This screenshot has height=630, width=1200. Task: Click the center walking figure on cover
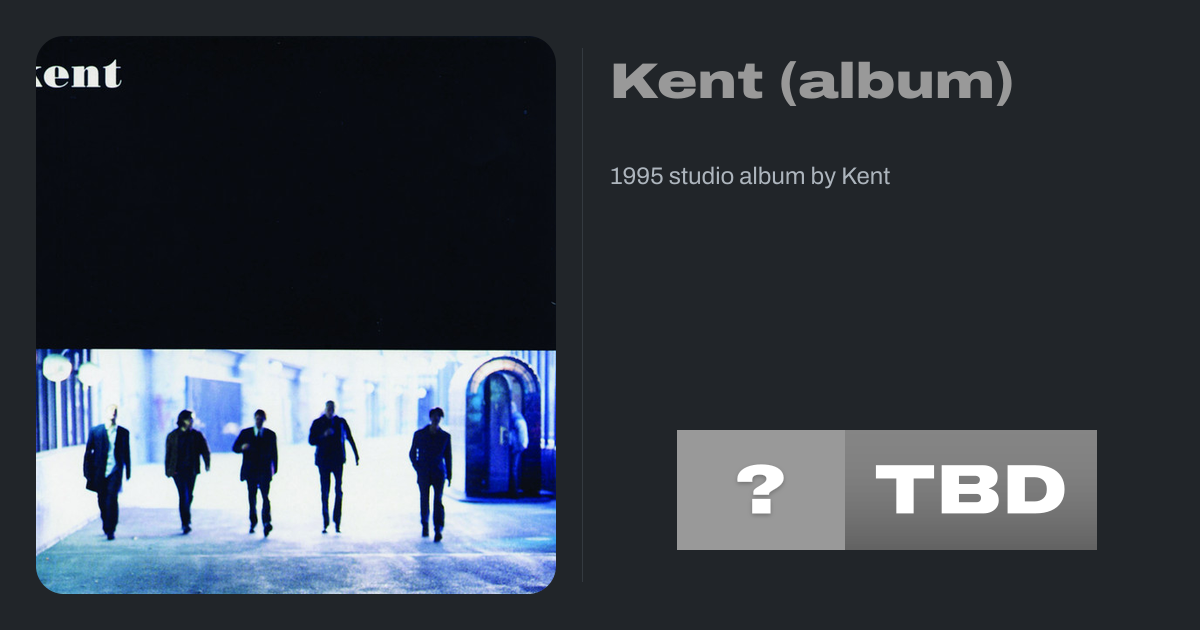tap(256, 472)
